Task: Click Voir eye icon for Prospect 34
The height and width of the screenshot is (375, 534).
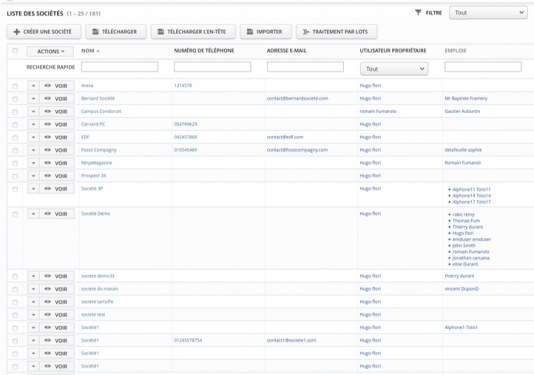Action: tap(47, 176)
